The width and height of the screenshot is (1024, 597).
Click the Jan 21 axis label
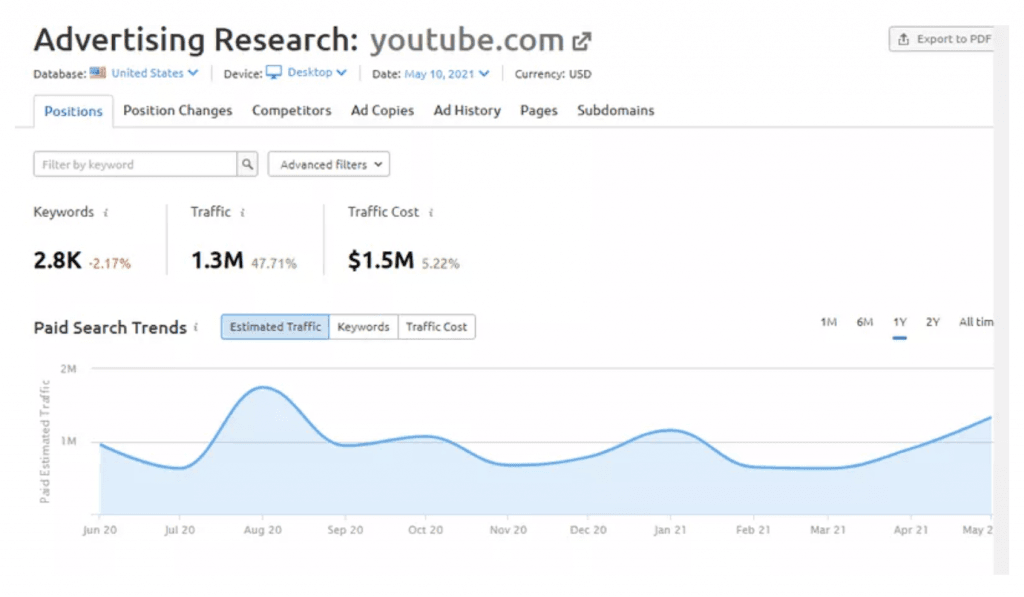point(670,530)
